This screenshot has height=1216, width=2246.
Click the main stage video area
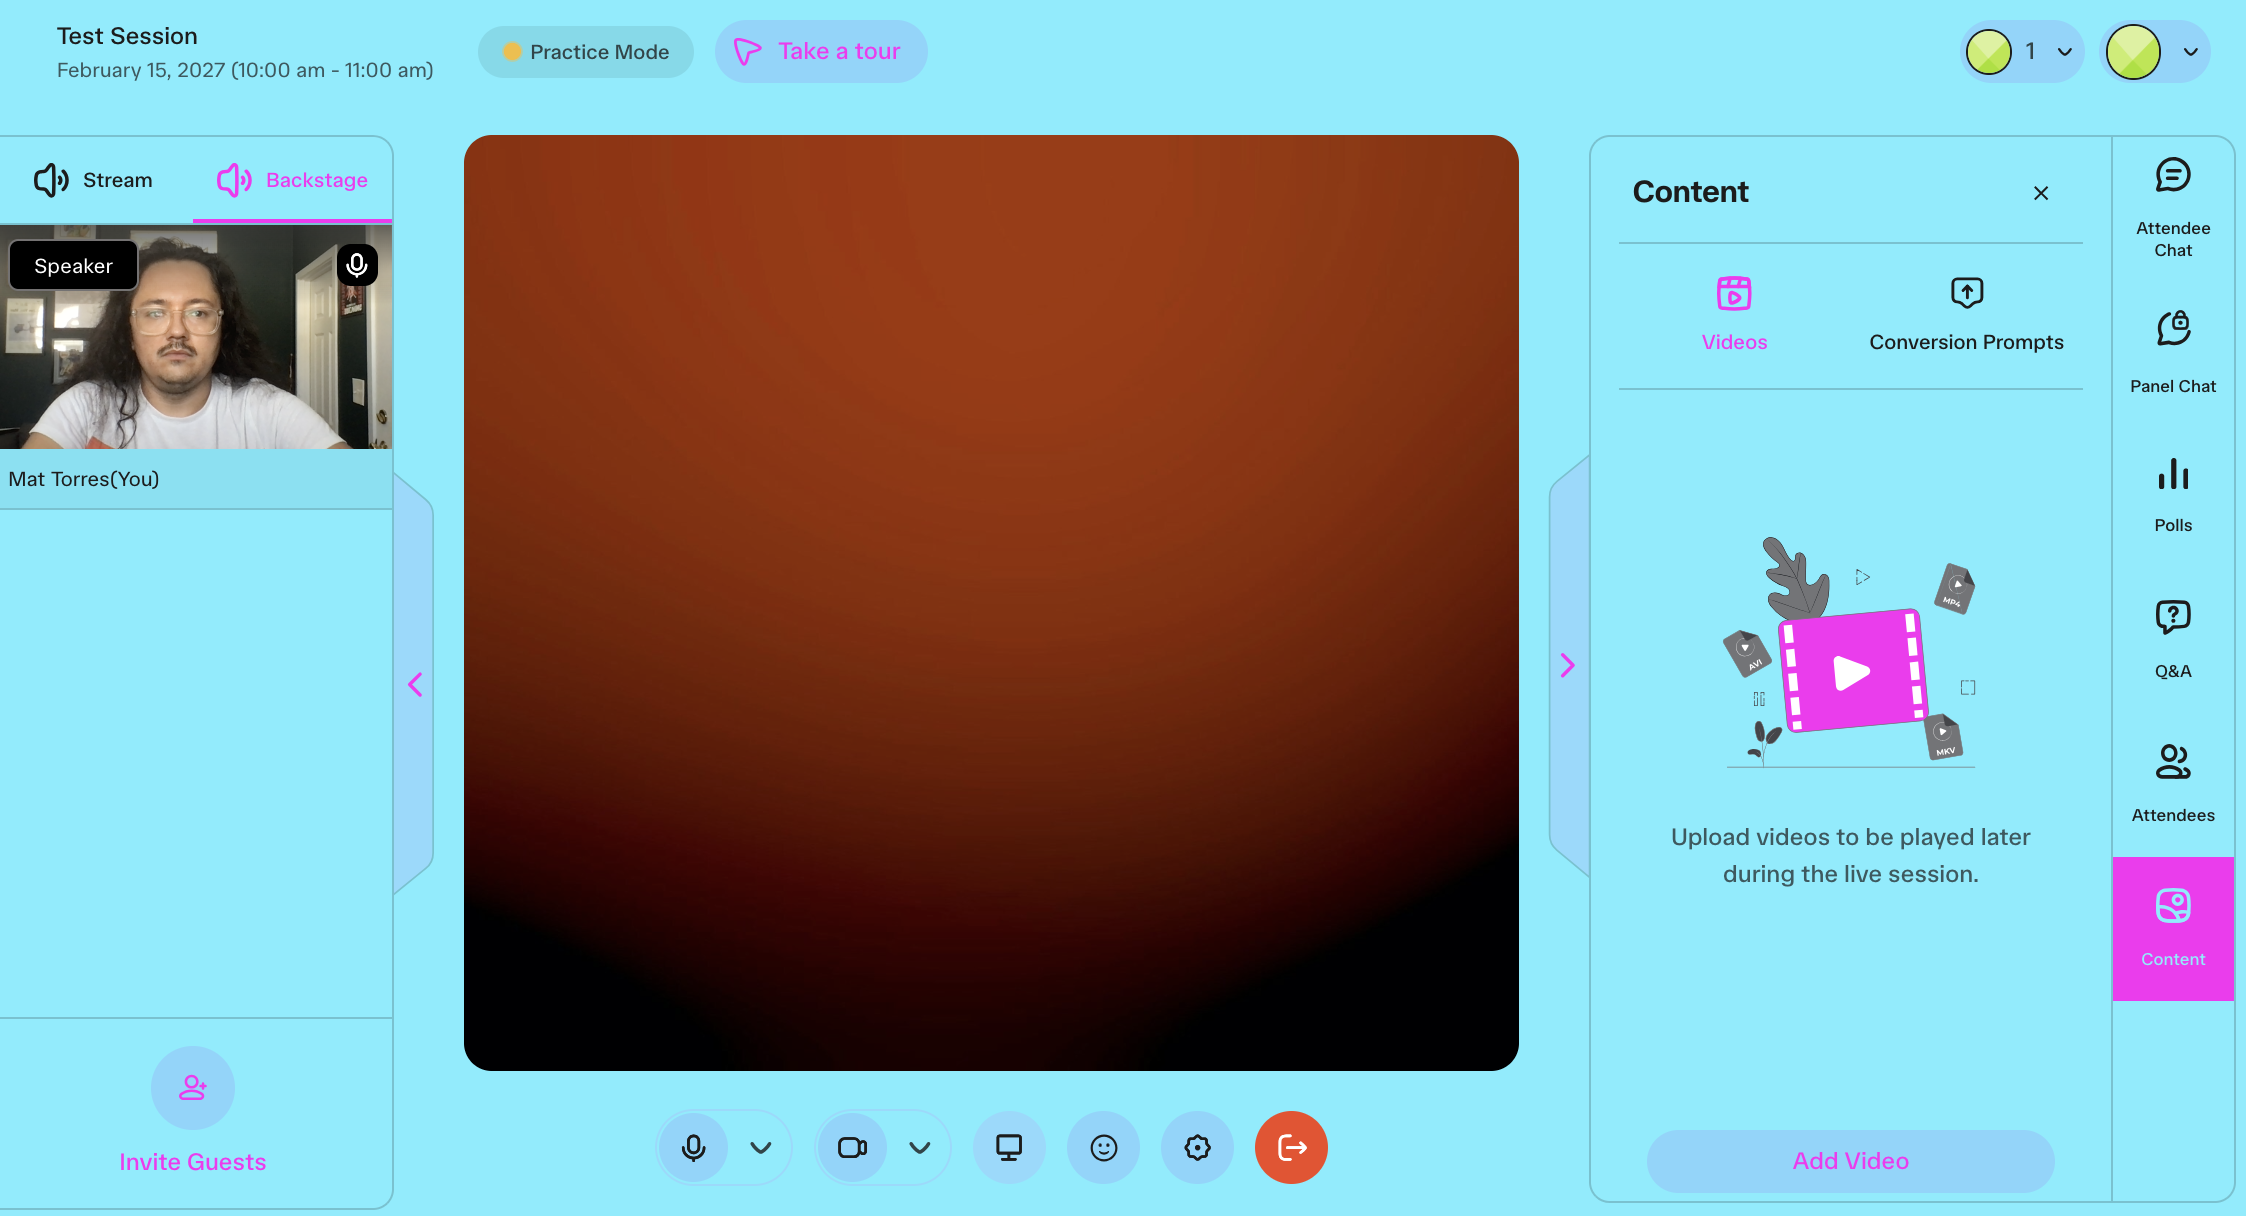pos(991,603)
